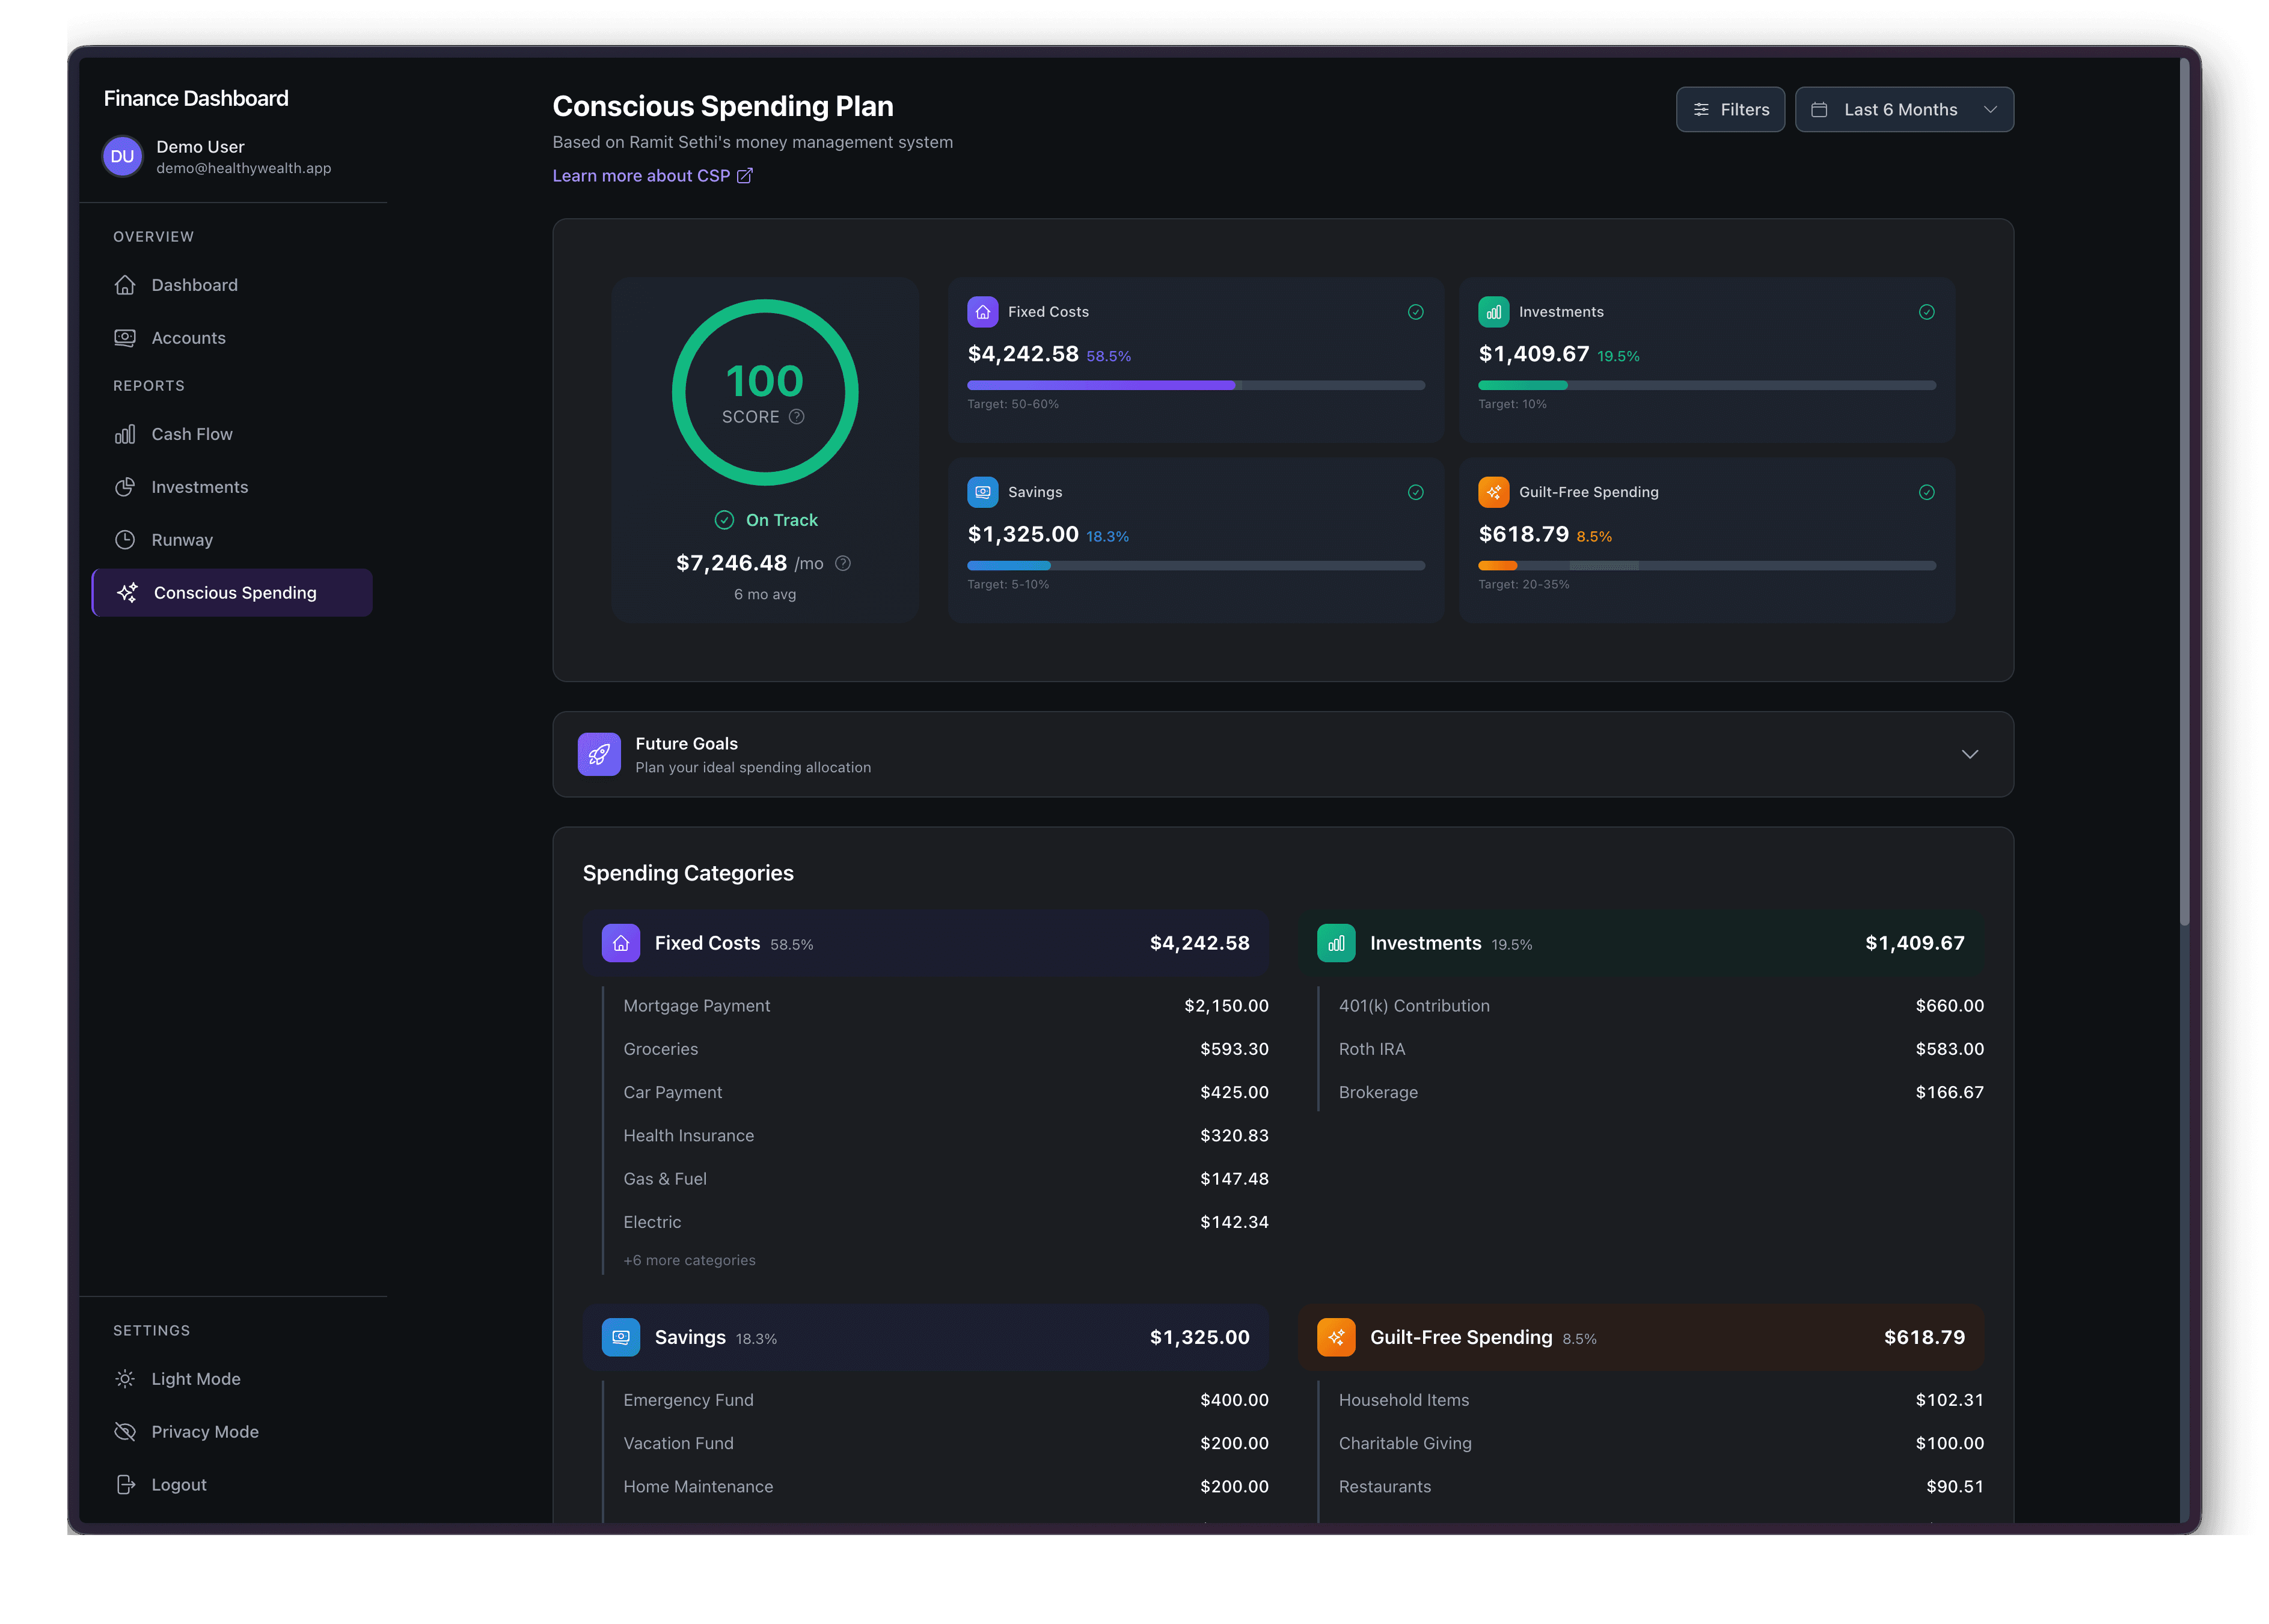Toggle Light Mode in settings
The image size is (2269, 1624).
click(196, 1379)
